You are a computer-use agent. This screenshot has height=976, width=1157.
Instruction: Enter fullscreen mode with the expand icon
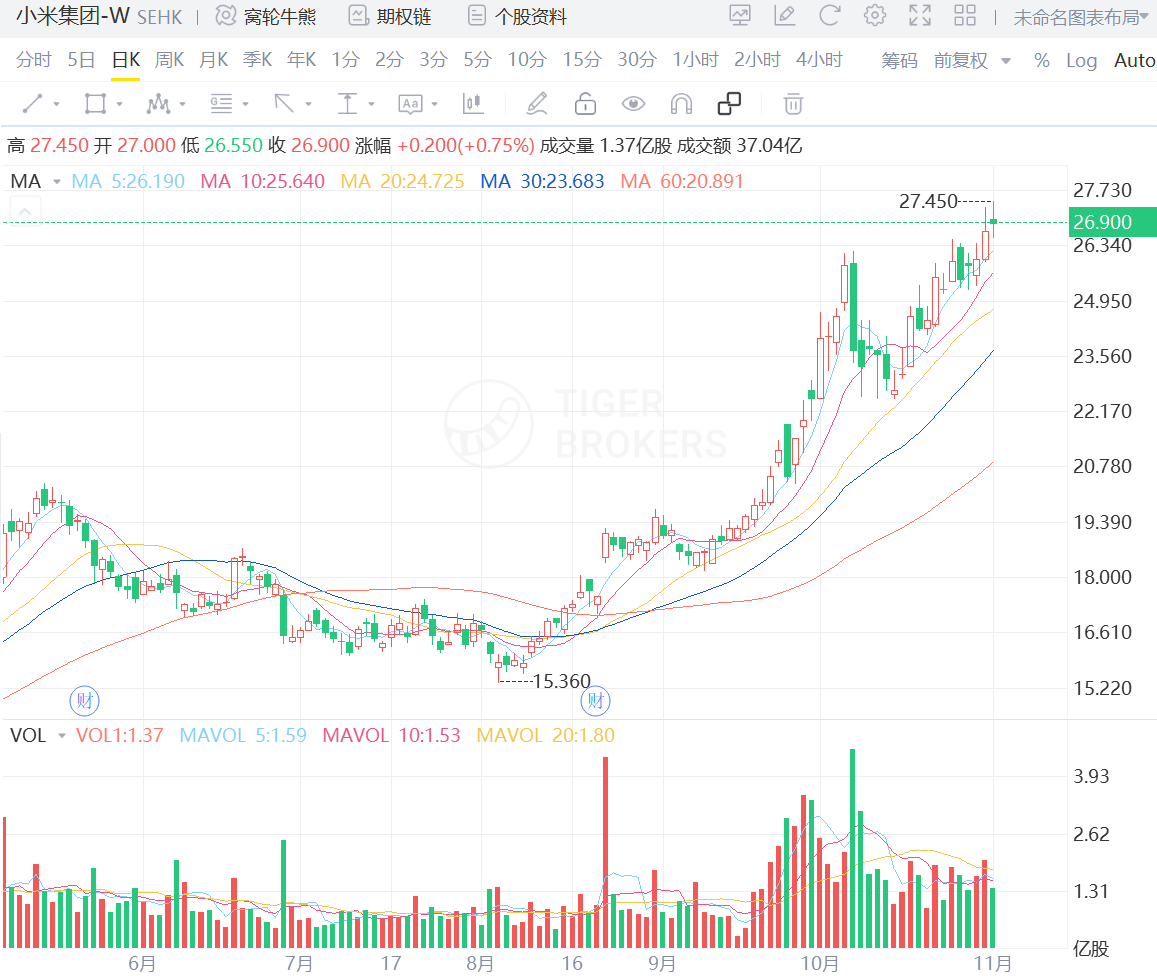pyautogui.click(x=919, y=16)
